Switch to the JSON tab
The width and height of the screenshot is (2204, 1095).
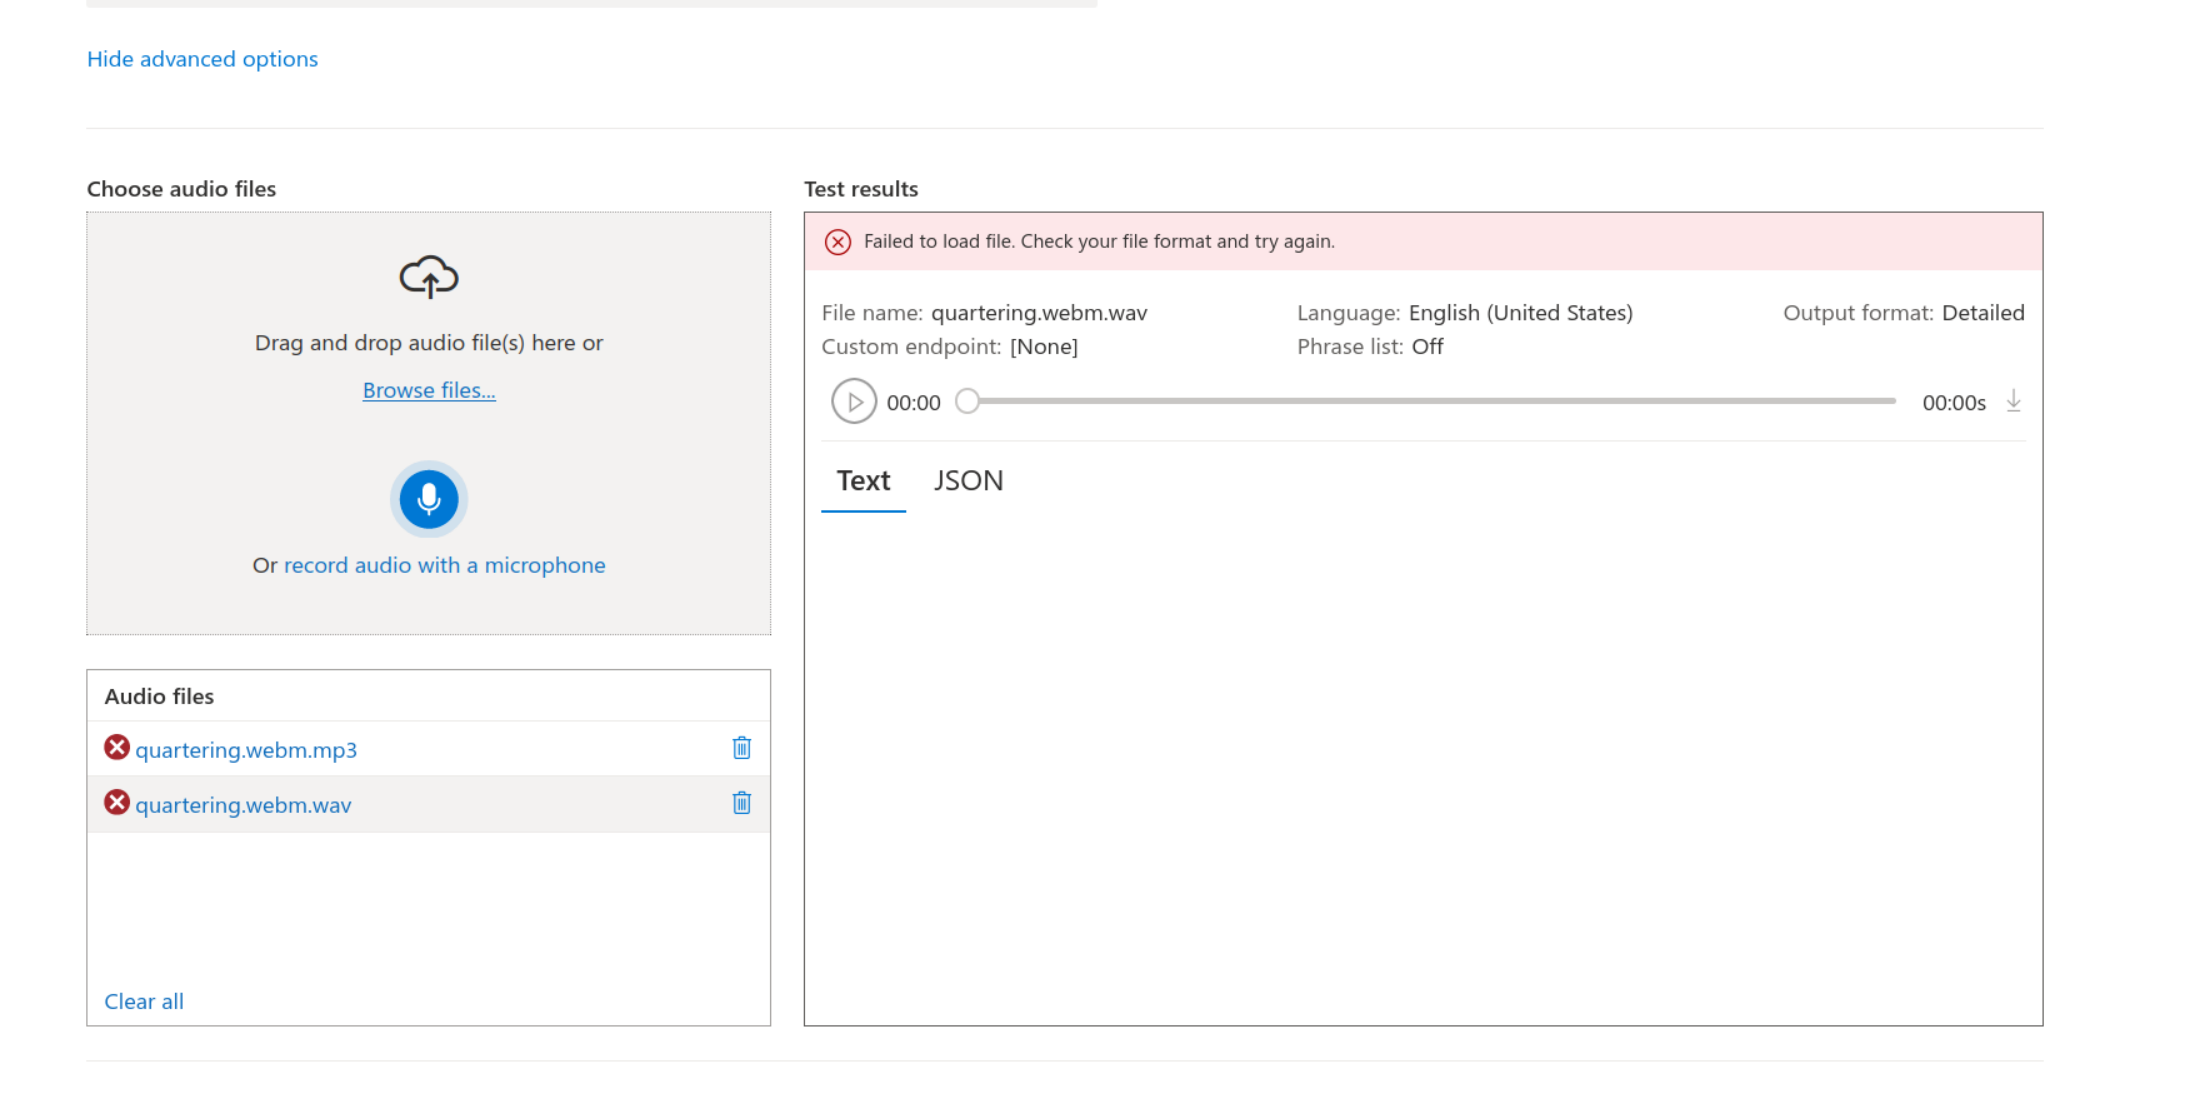pos(968,481)
